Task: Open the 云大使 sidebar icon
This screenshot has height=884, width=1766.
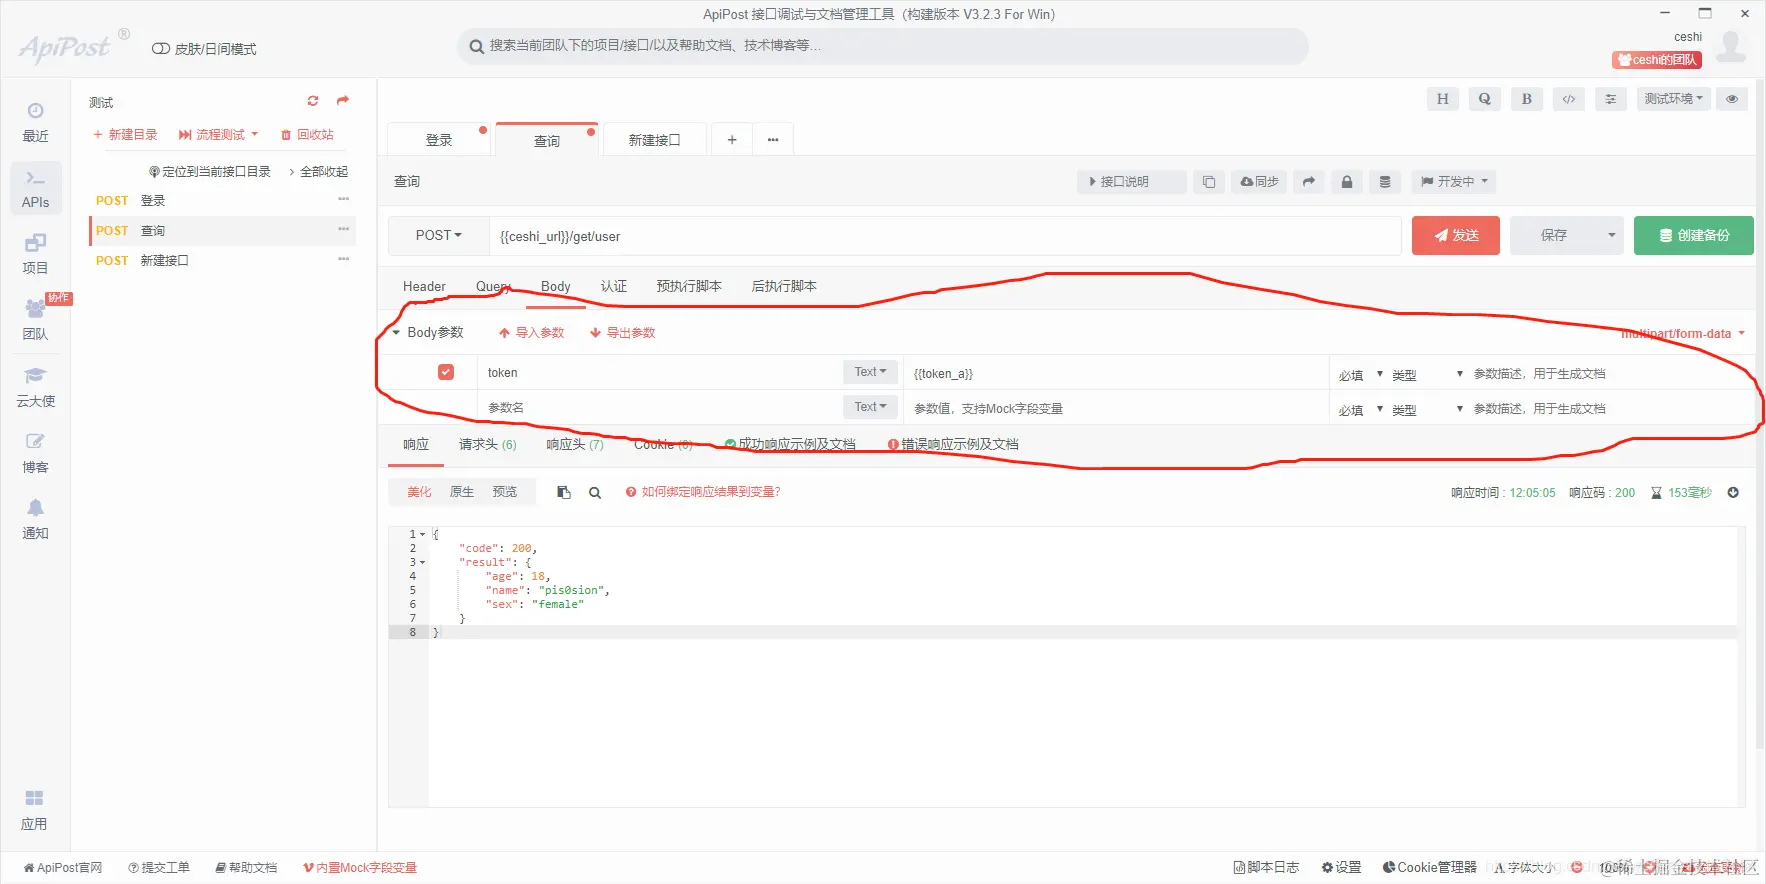Action: [x=35, y=386]
